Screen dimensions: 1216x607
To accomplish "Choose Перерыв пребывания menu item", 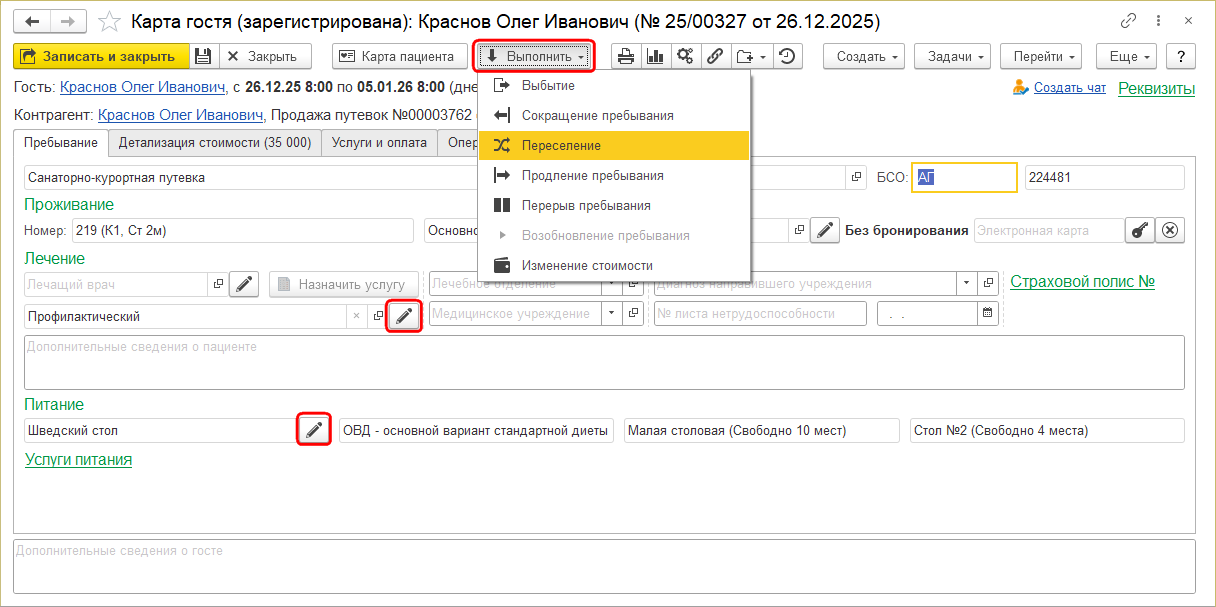I will (x=614, y=206).
